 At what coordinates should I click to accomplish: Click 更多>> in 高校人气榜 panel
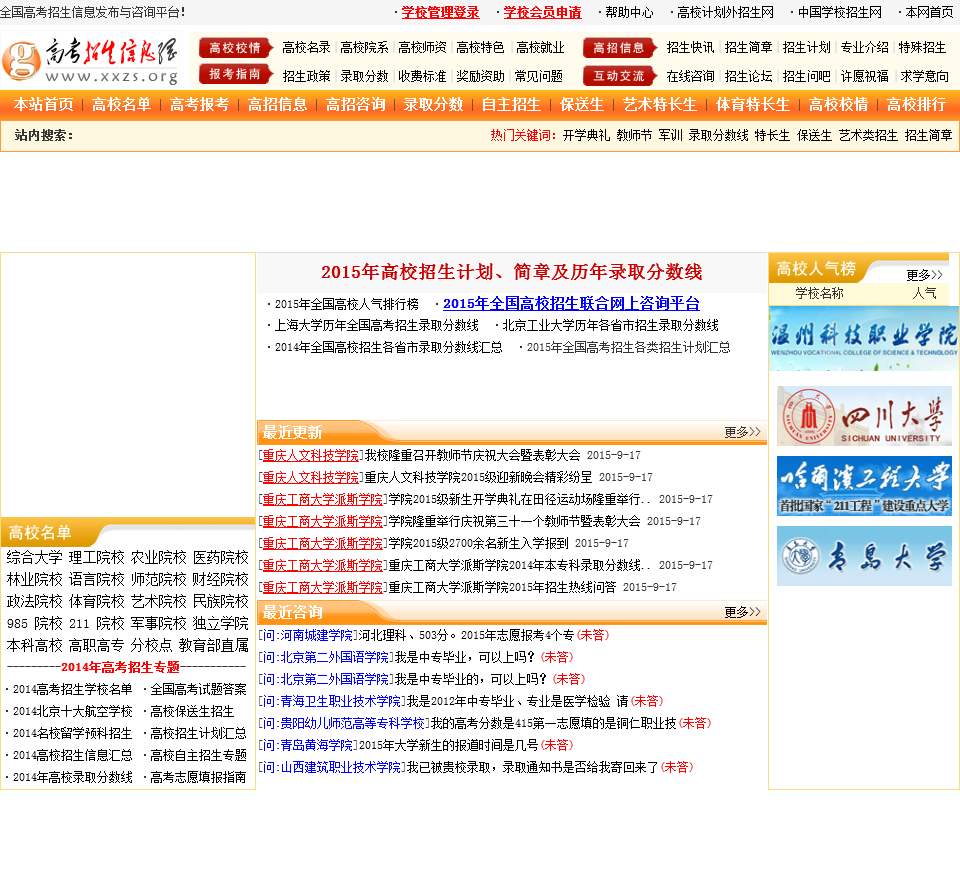[x=924, y=275]
